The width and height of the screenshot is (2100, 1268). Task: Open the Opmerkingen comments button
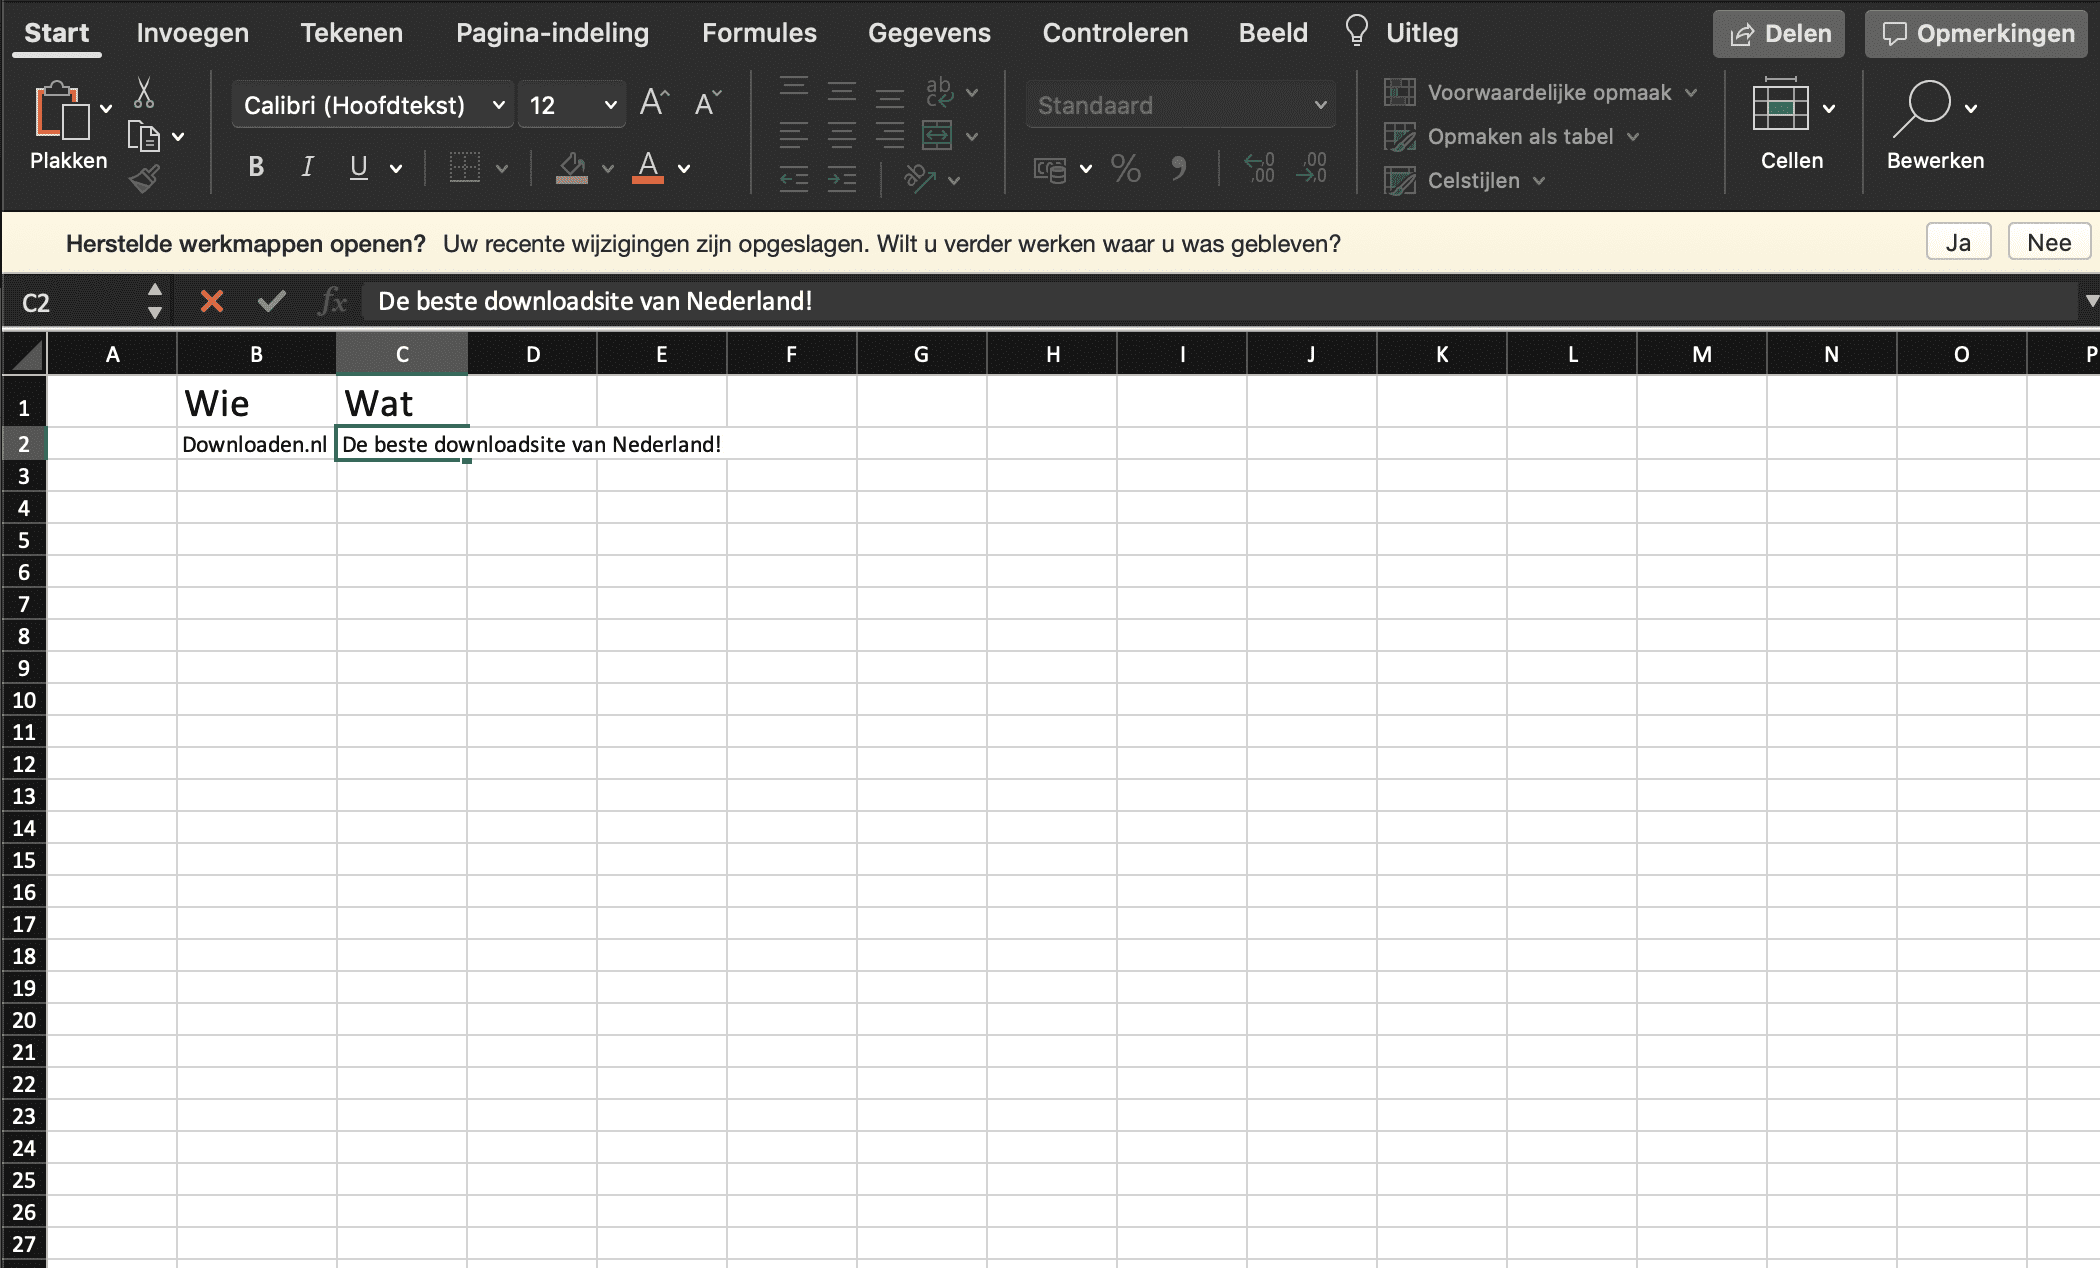pos(1977,34)
